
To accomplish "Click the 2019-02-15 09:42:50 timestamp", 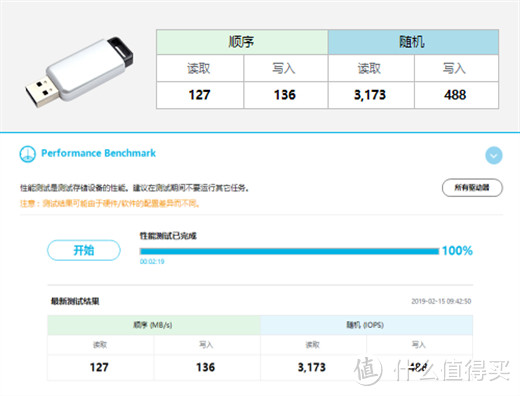I will pos(441,301).
